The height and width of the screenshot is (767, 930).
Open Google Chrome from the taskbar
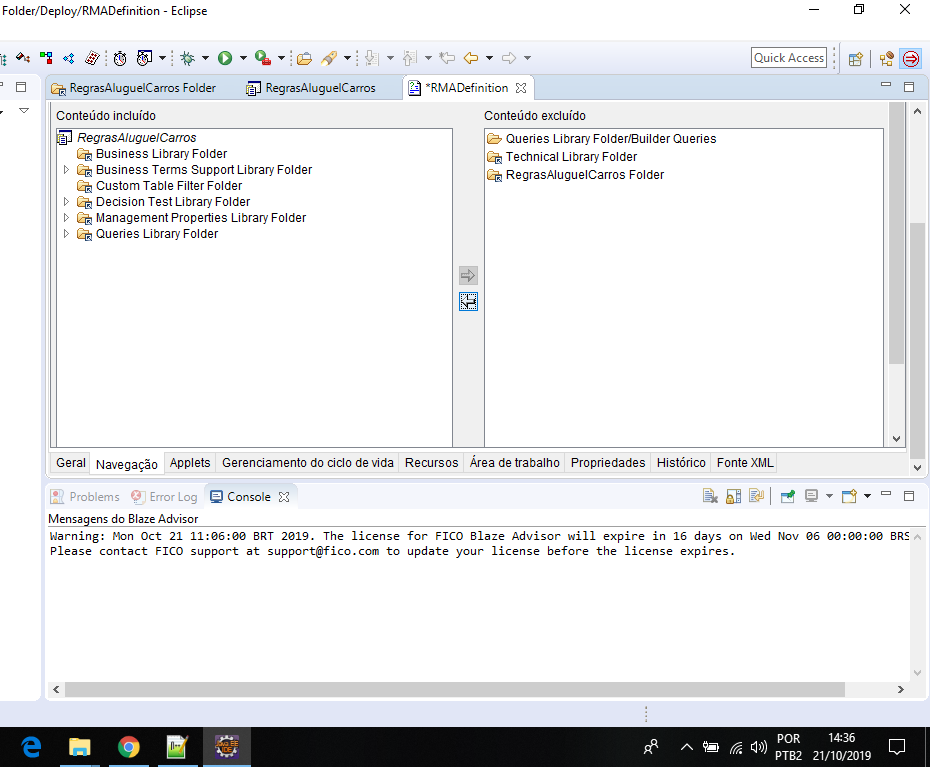[x=128, y=747]
